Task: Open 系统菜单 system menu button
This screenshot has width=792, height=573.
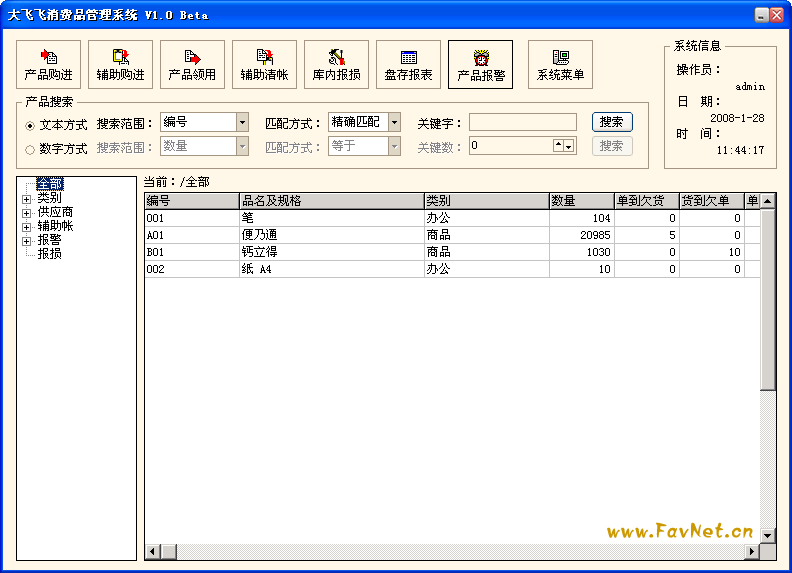Action: pyautogui.click(x=560, y=65)
